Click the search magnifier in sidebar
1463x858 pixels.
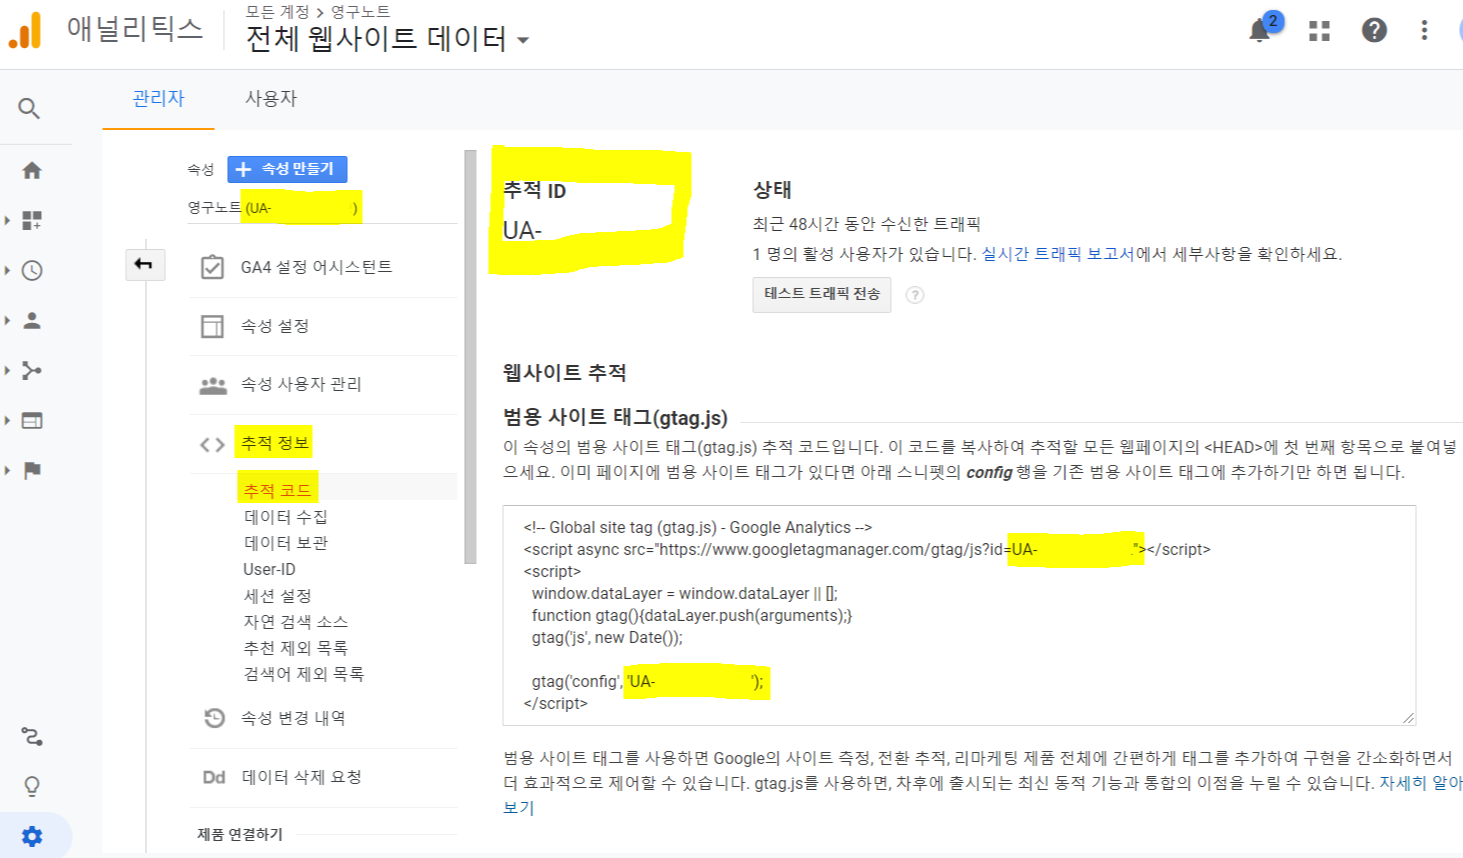click(29, 108)
